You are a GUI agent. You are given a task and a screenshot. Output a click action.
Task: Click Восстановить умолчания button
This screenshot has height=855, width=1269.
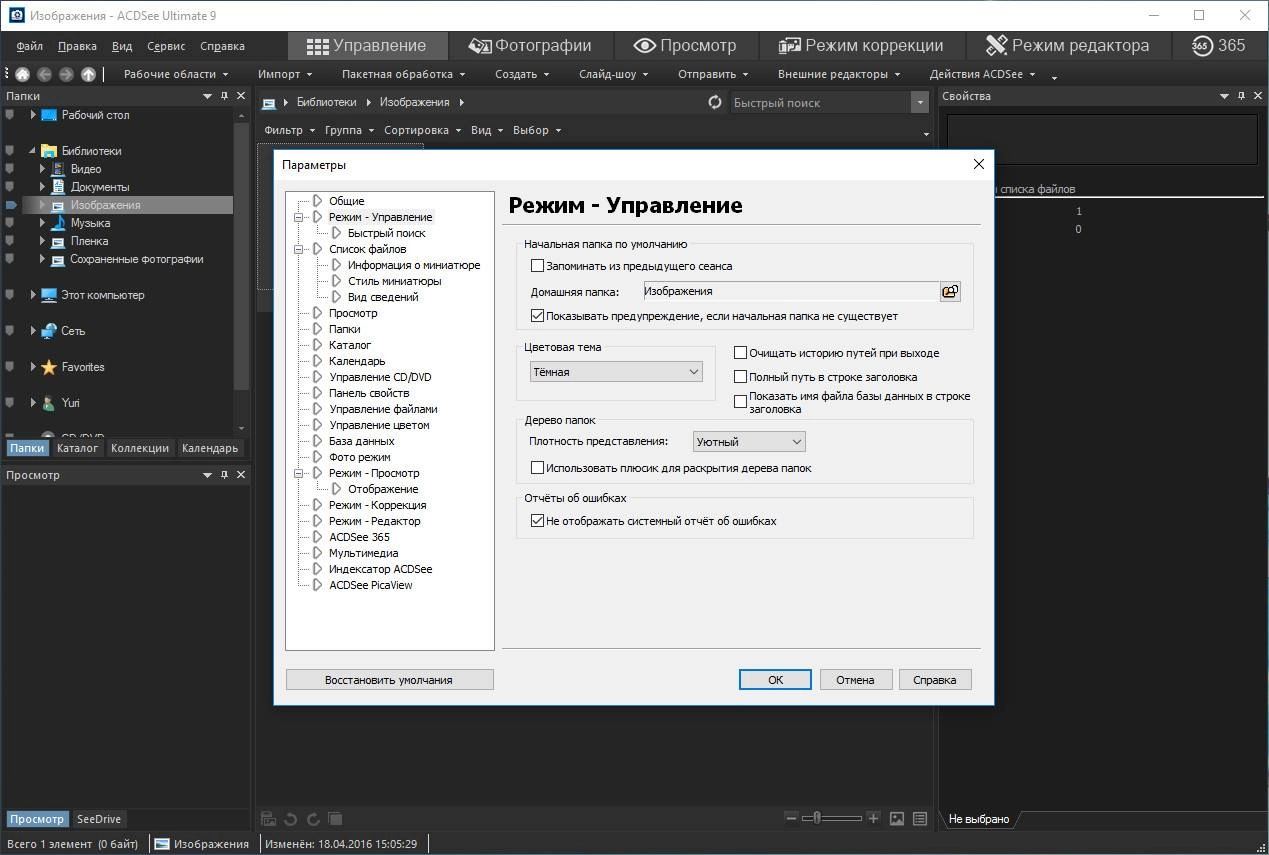tap(389, 680)
